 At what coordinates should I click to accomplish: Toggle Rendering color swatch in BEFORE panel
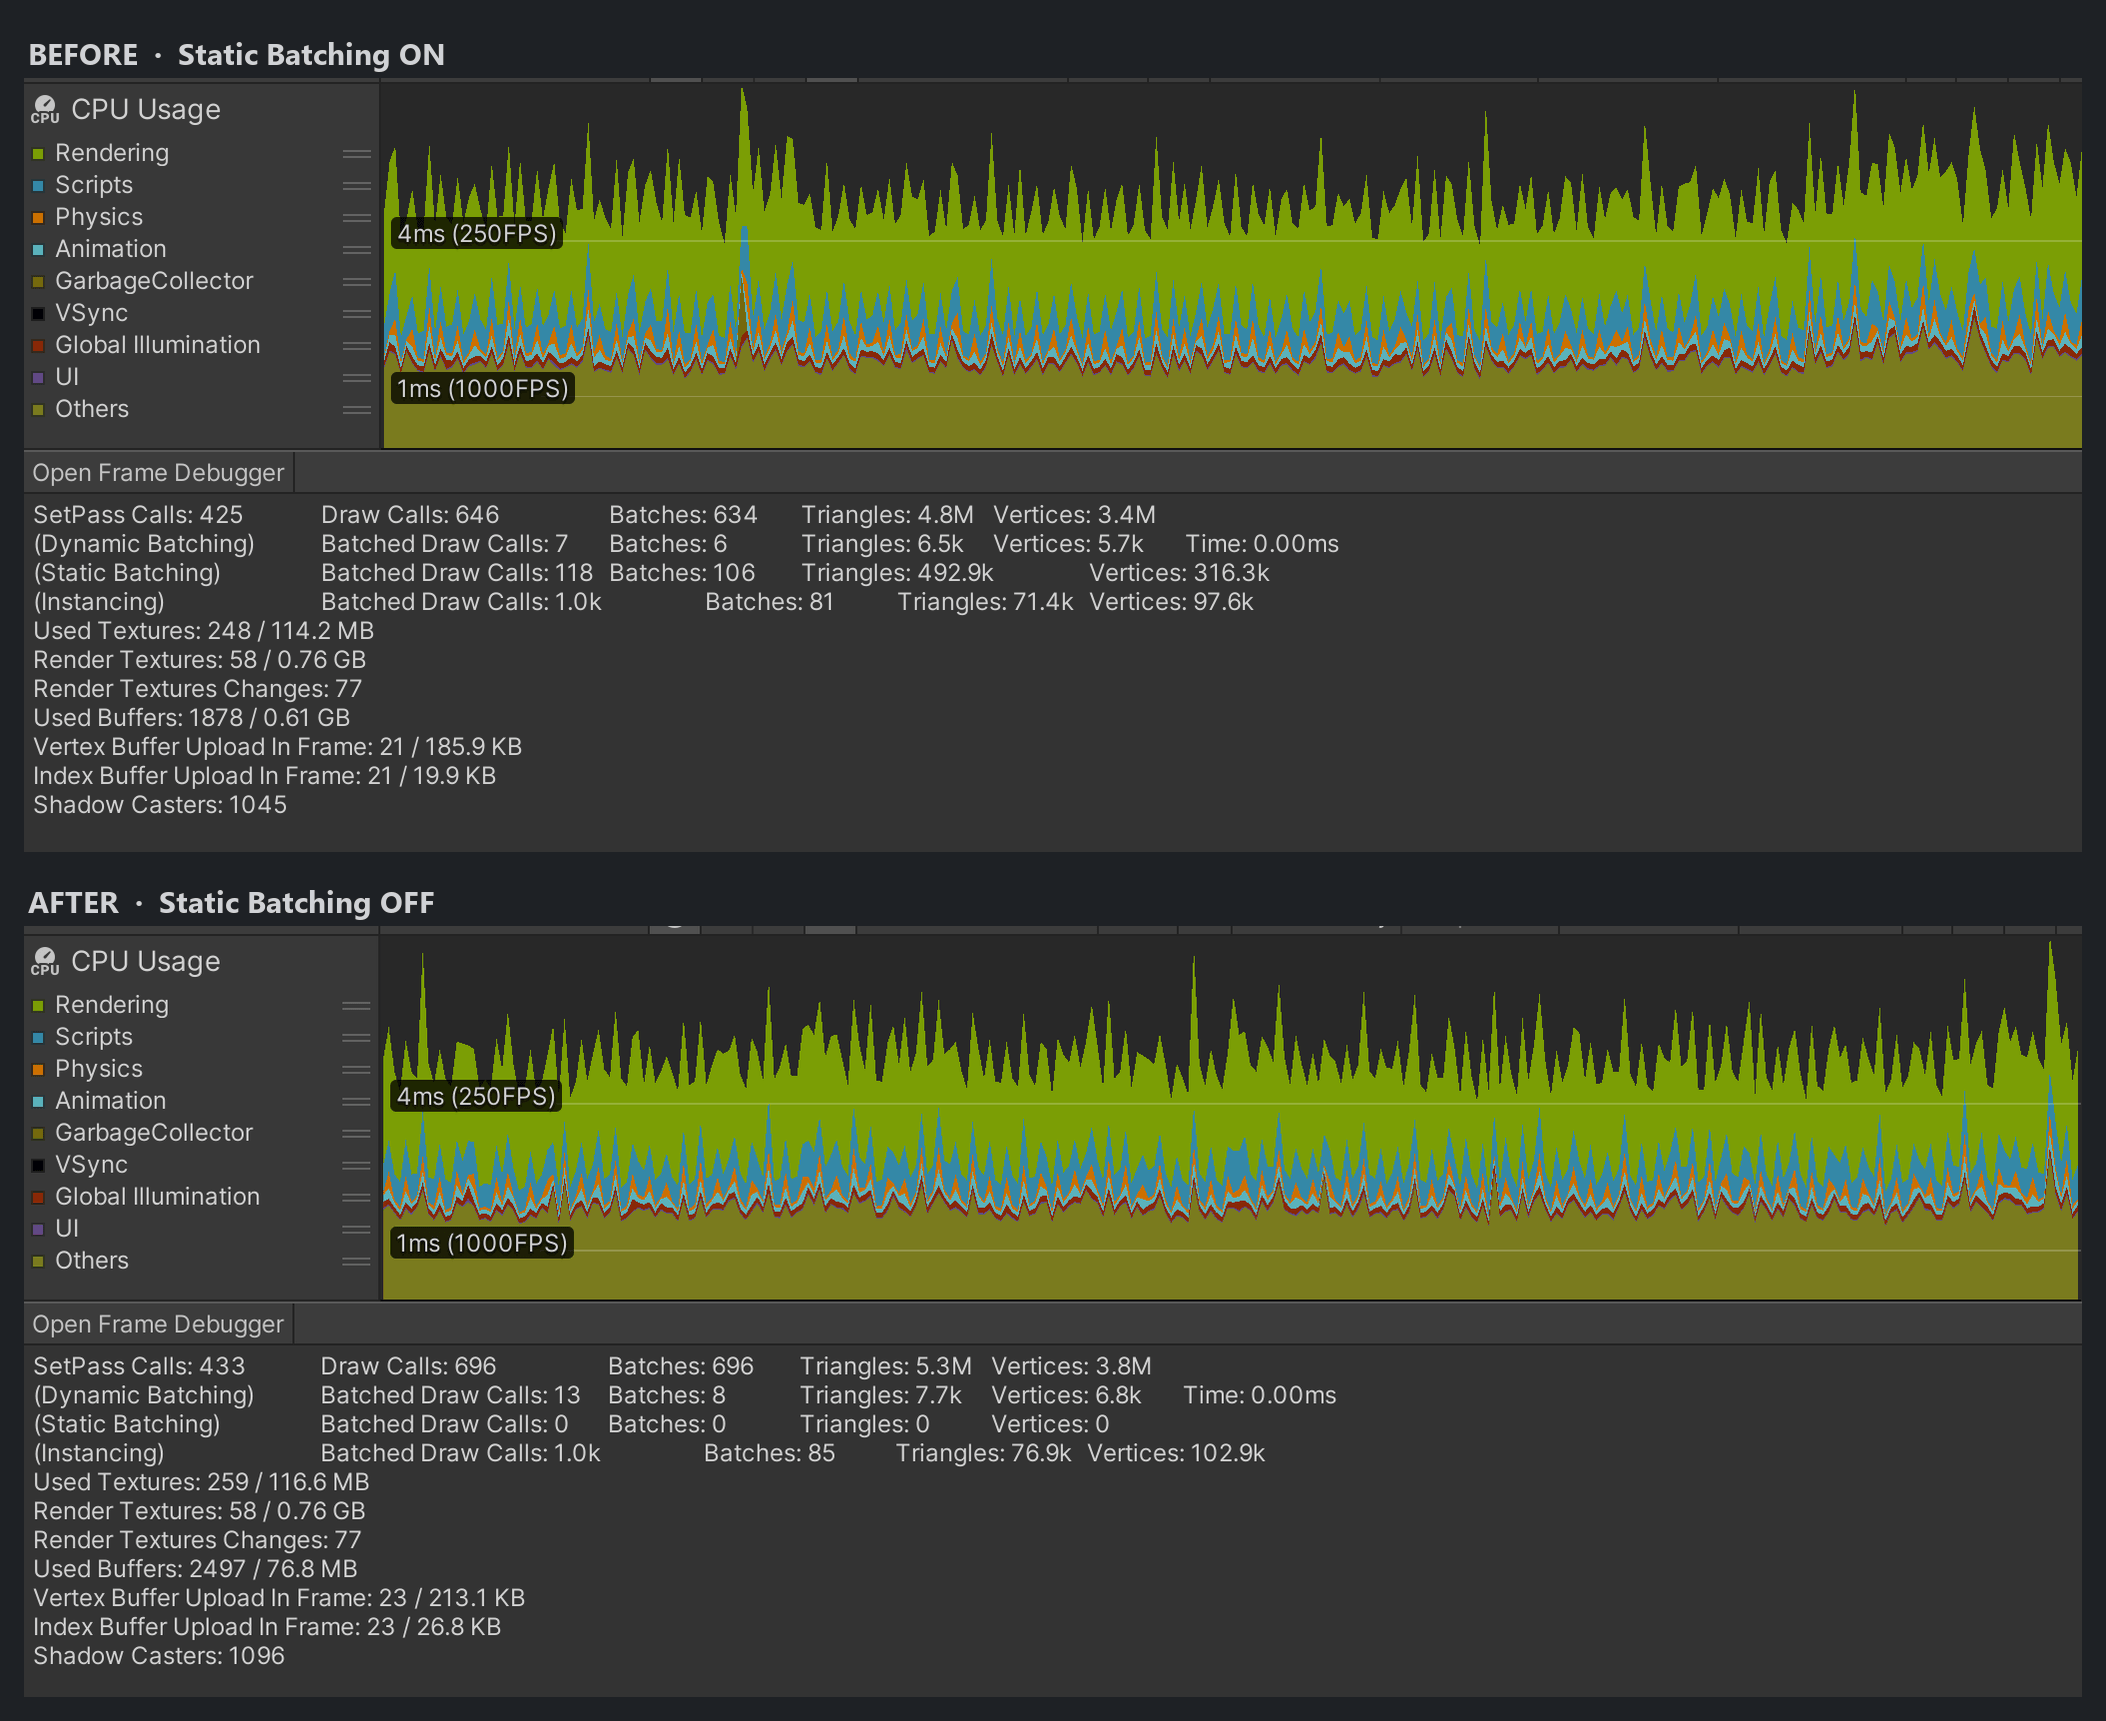tap(38, 154)
